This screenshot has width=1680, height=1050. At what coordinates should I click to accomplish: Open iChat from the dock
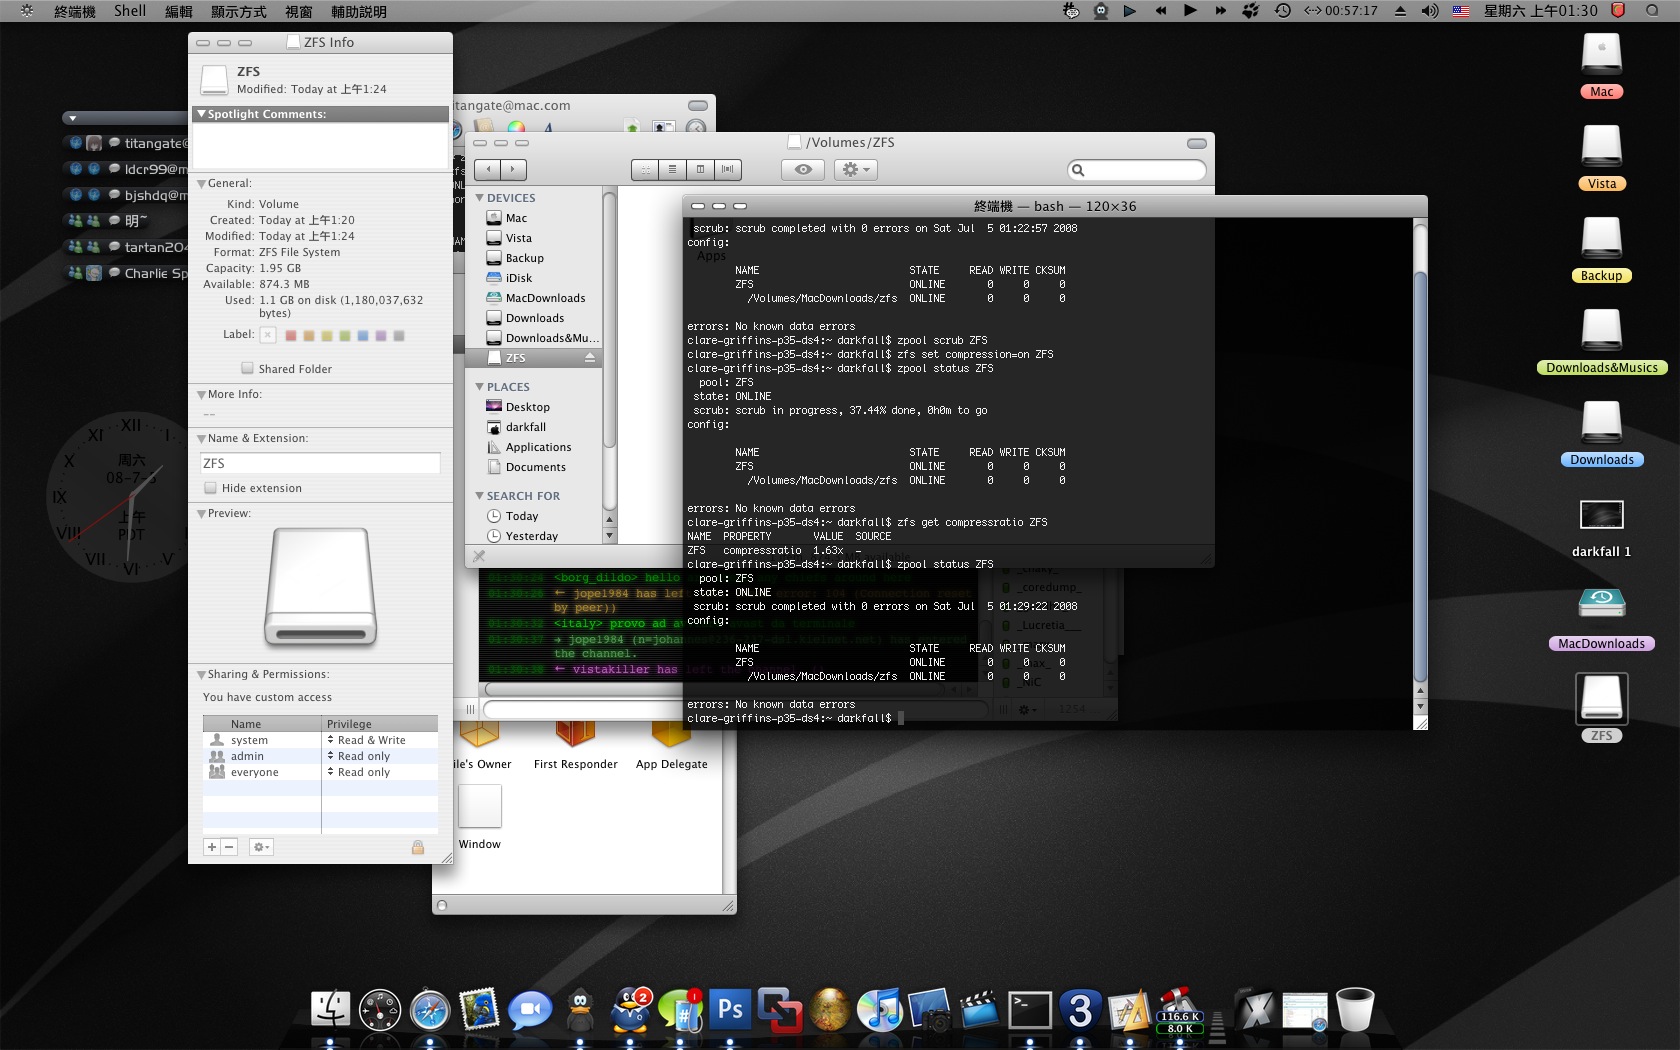(x=530, y=1010)
